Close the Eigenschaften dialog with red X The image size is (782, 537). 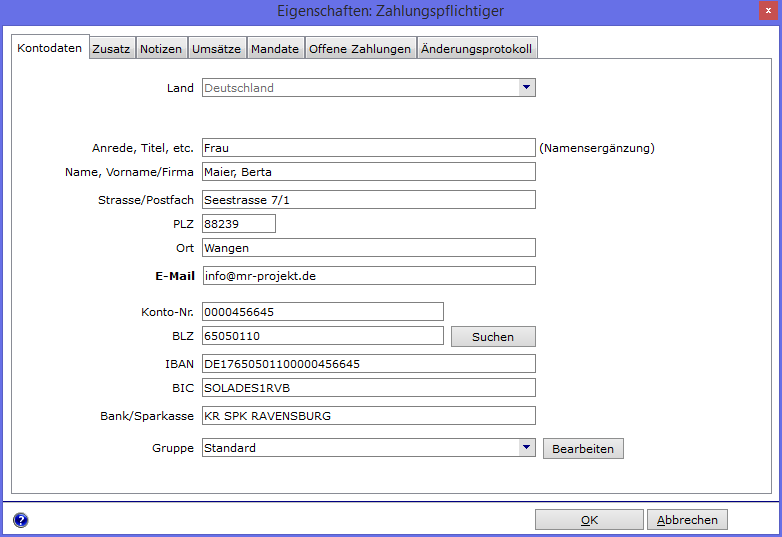coord(768,10)
